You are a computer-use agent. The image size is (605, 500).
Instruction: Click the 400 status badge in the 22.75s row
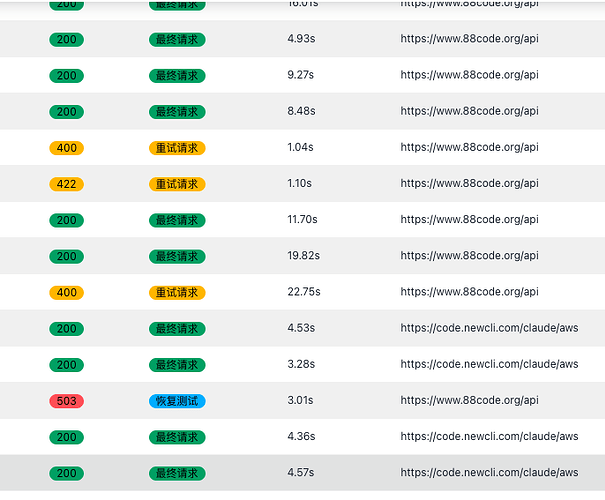pyautogui.click(x=66, y=293)
